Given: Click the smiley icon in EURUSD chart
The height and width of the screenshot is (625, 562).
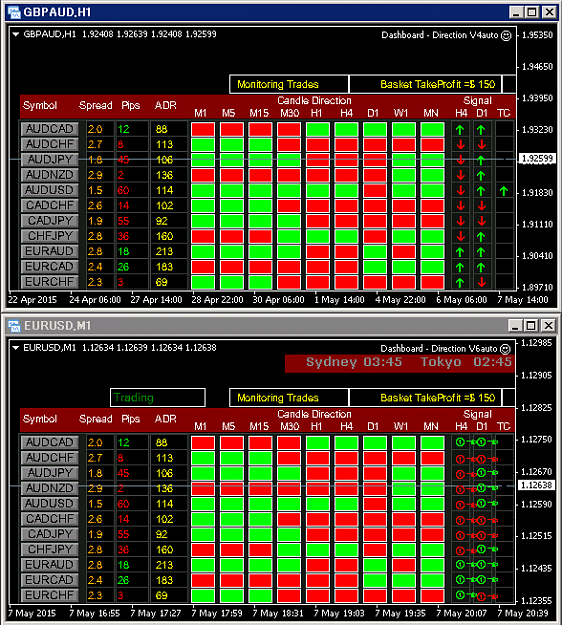Looking at the screenshot, I should pyautogui.click(x=505, y=349).
